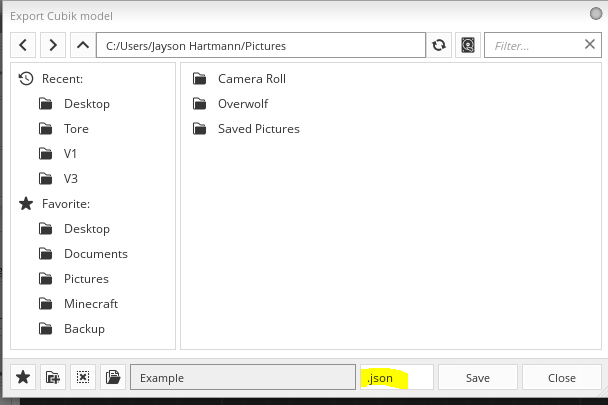Open the .json file type selector
The image size is (608, 405).
(x=397, y=377)
